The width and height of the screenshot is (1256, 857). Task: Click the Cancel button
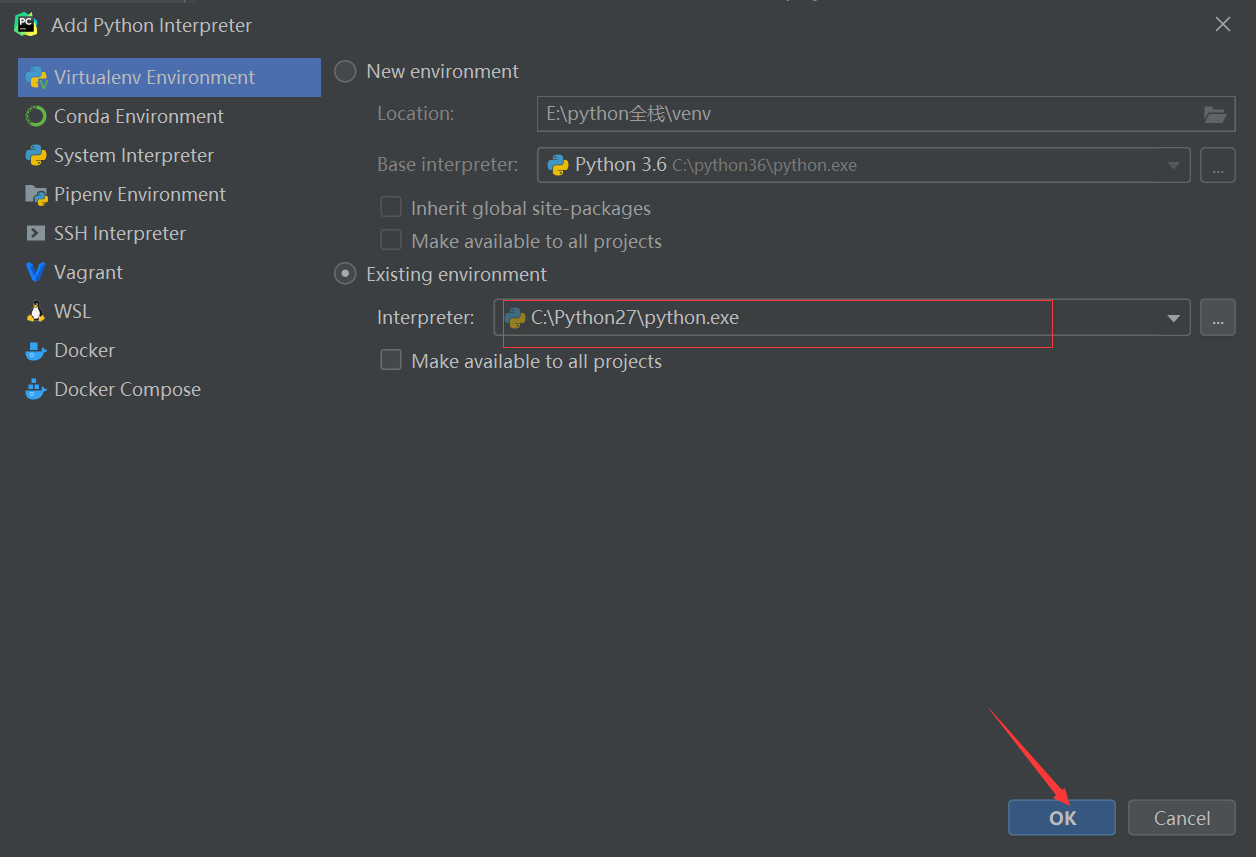click(1182, 818)
